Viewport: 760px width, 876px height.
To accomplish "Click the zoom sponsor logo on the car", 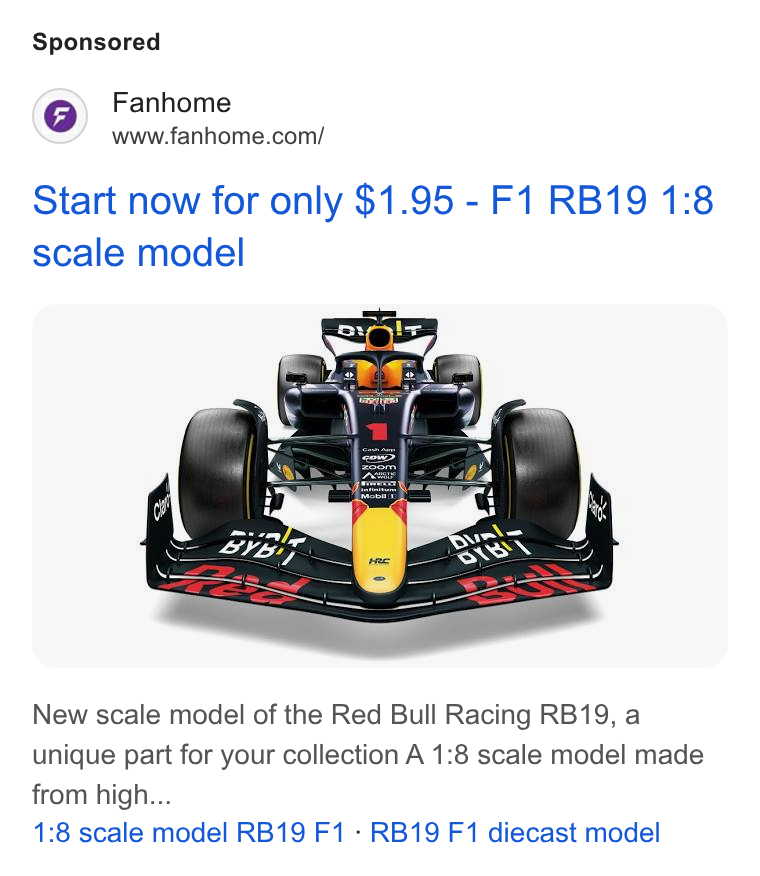I will [378, 466].
